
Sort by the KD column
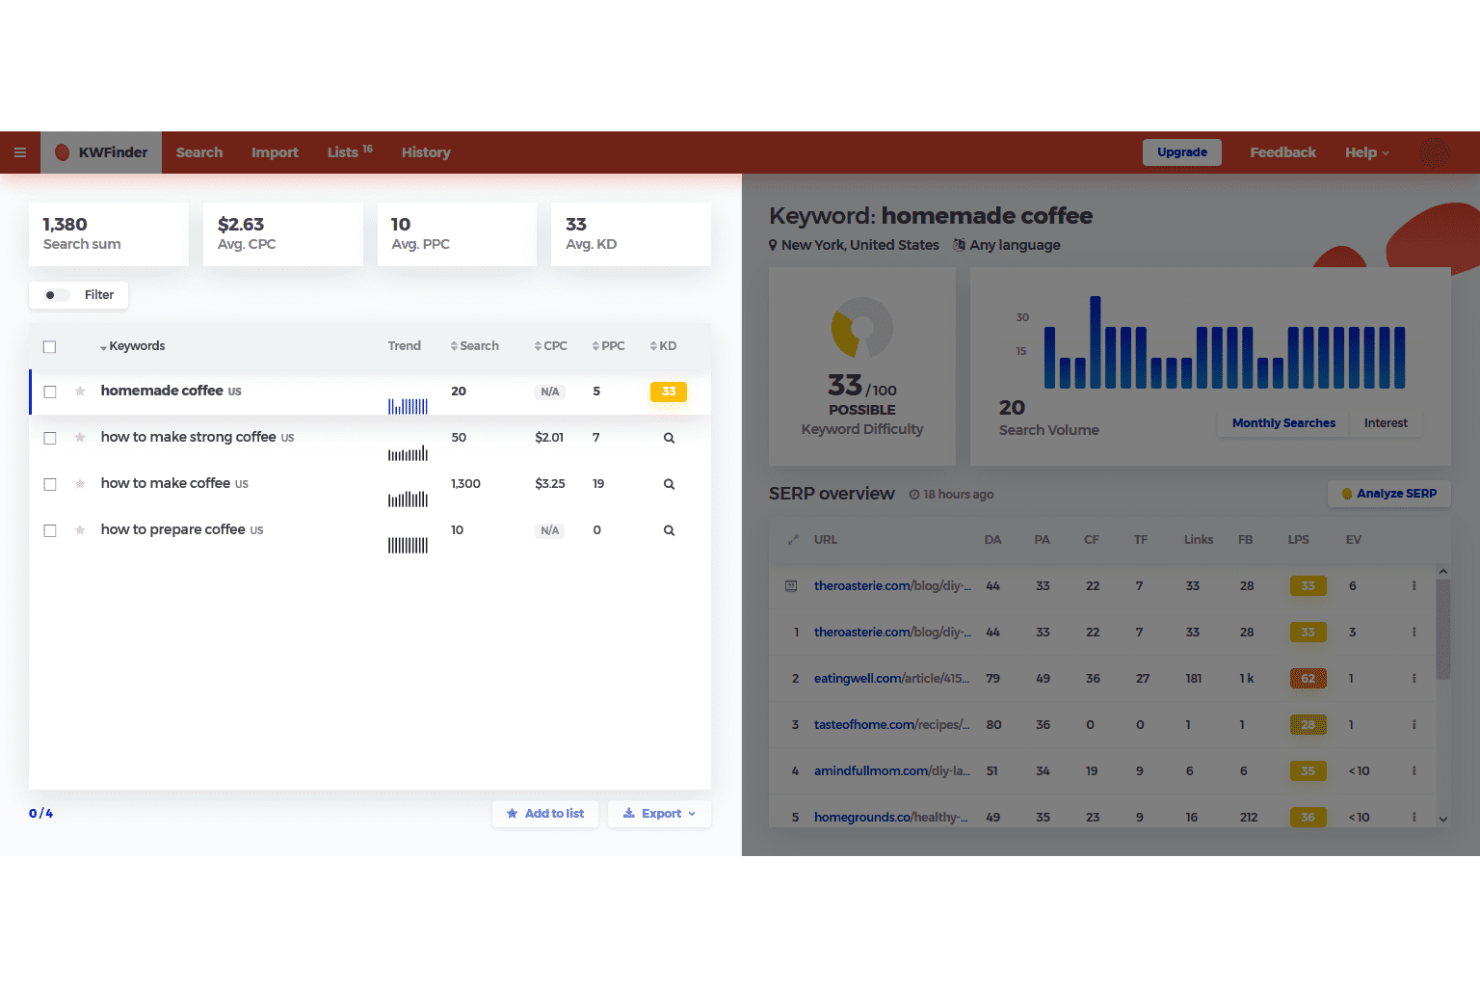coord(663,346)
